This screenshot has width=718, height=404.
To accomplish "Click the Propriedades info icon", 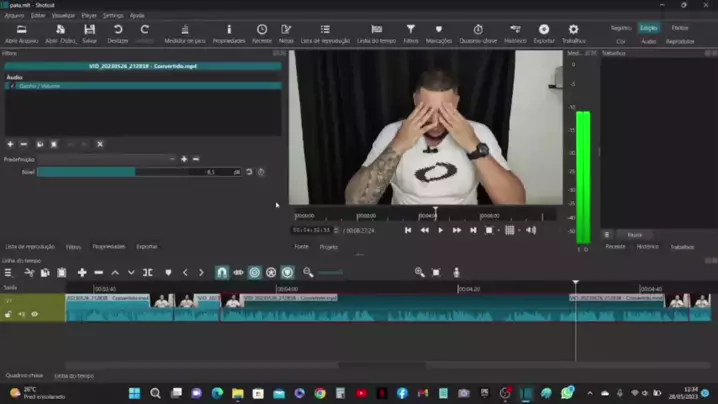I will tap(229, 34).
